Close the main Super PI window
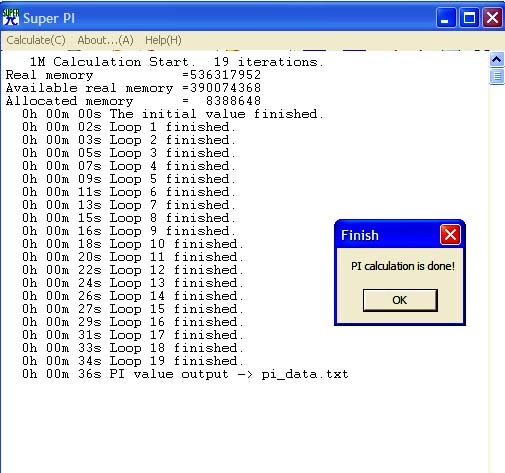505x473 pixels. (492, 18)
